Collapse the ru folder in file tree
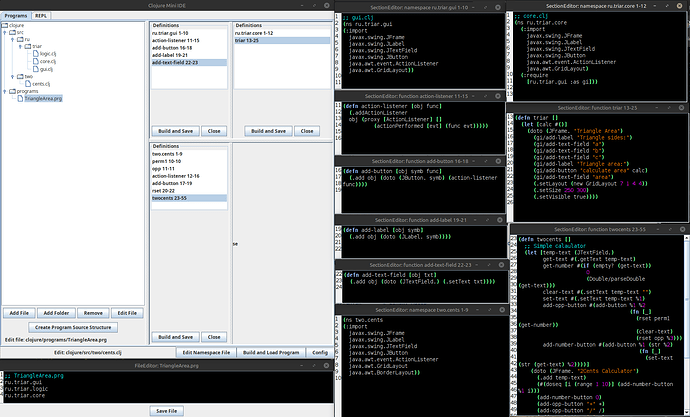Screen dimensions: 690x417 (x=14, y=38)
